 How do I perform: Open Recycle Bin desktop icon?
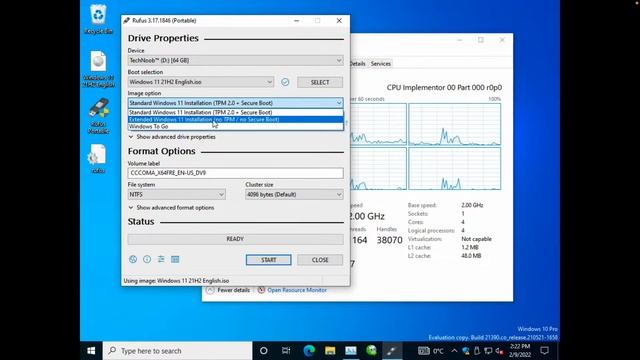click(x=98, y=19)
